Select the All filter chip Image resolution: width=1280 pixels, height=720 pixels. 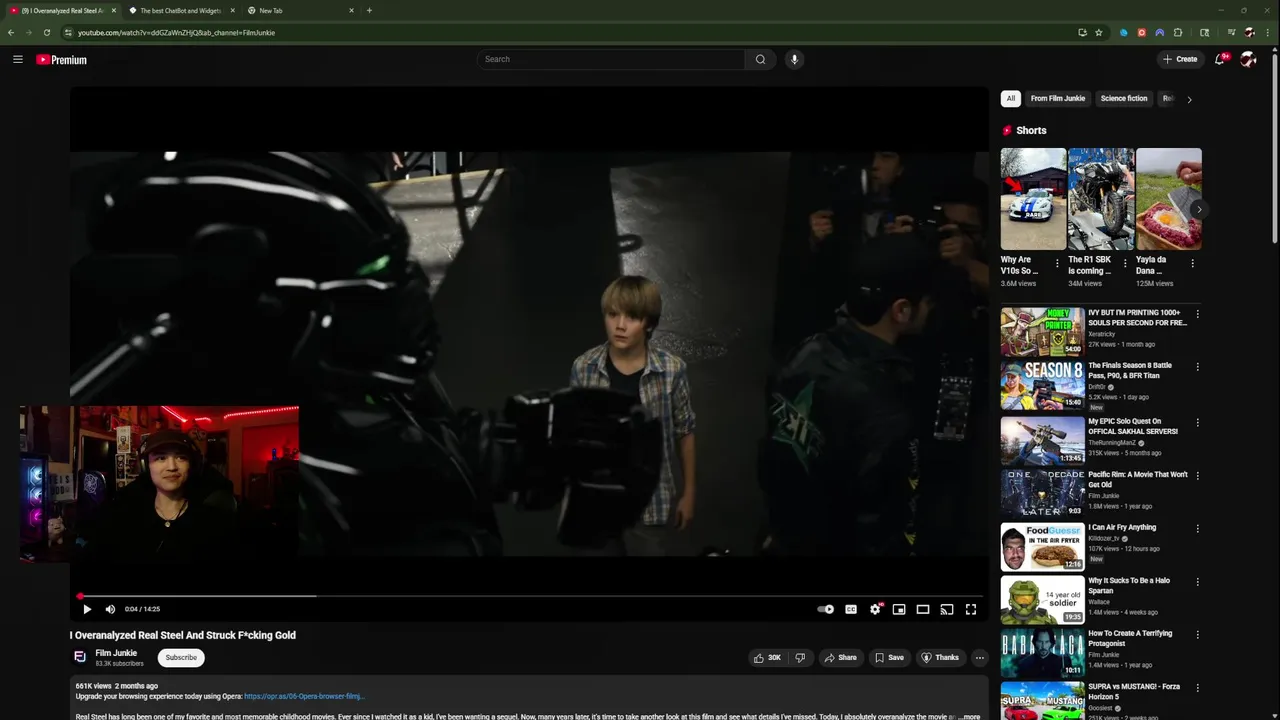pyautogui.click(x=1010, y=99)
